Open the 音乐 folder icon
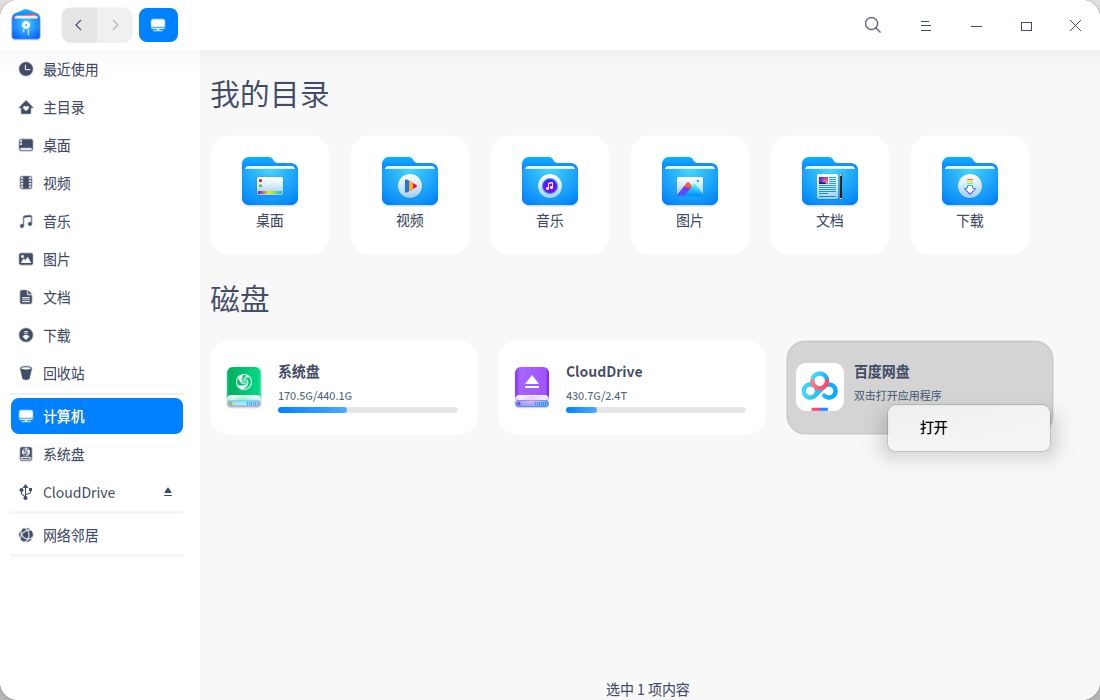The height and width of the screenshot is (700, 1100). (x=549, y=182)
